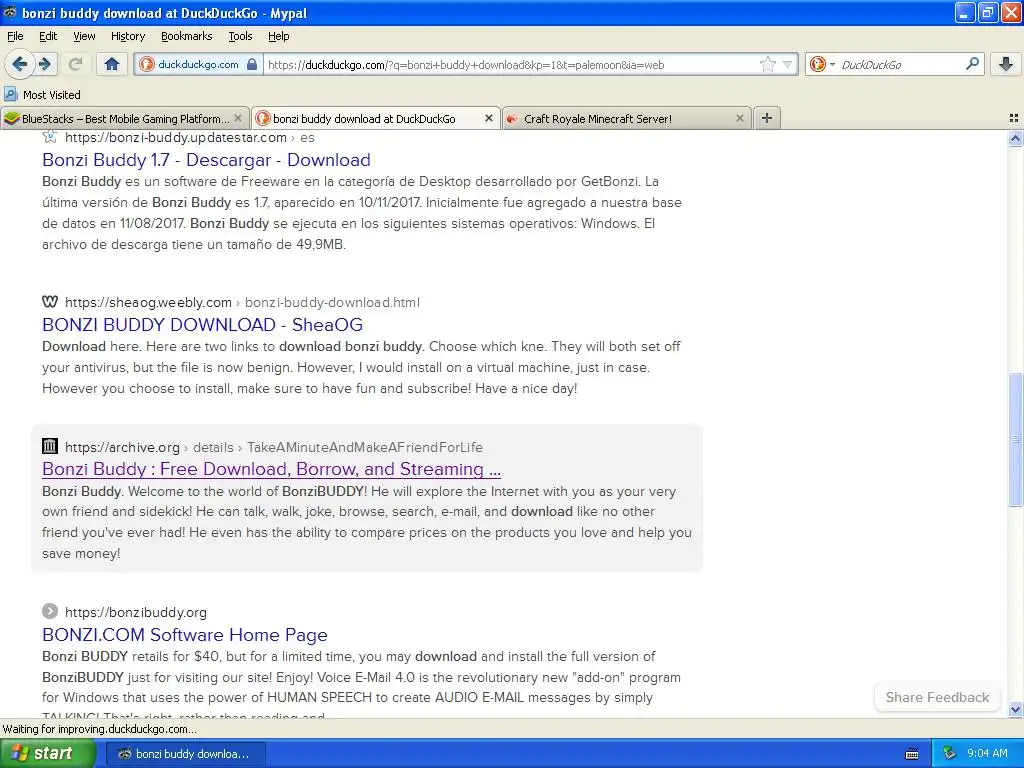Click 'Waiting for improving.duckduckgo.com...' status text
Screen dimensions: 1024x768
point(99,729)
